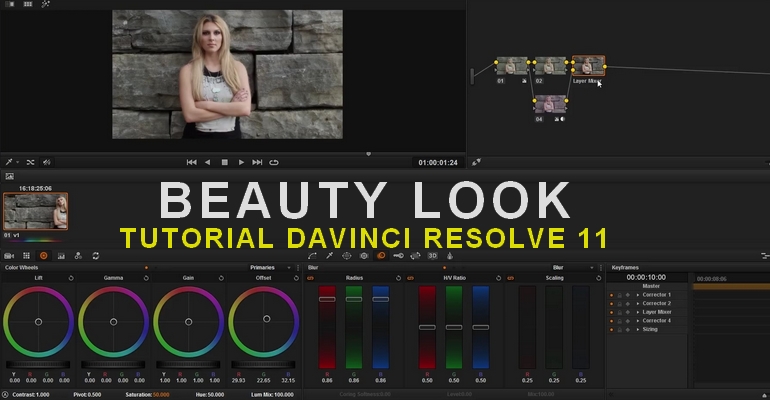Viewport: 770px width, 400px height.
Task: Switch to single viewer layout icon
Action: [x=9, y=4]
